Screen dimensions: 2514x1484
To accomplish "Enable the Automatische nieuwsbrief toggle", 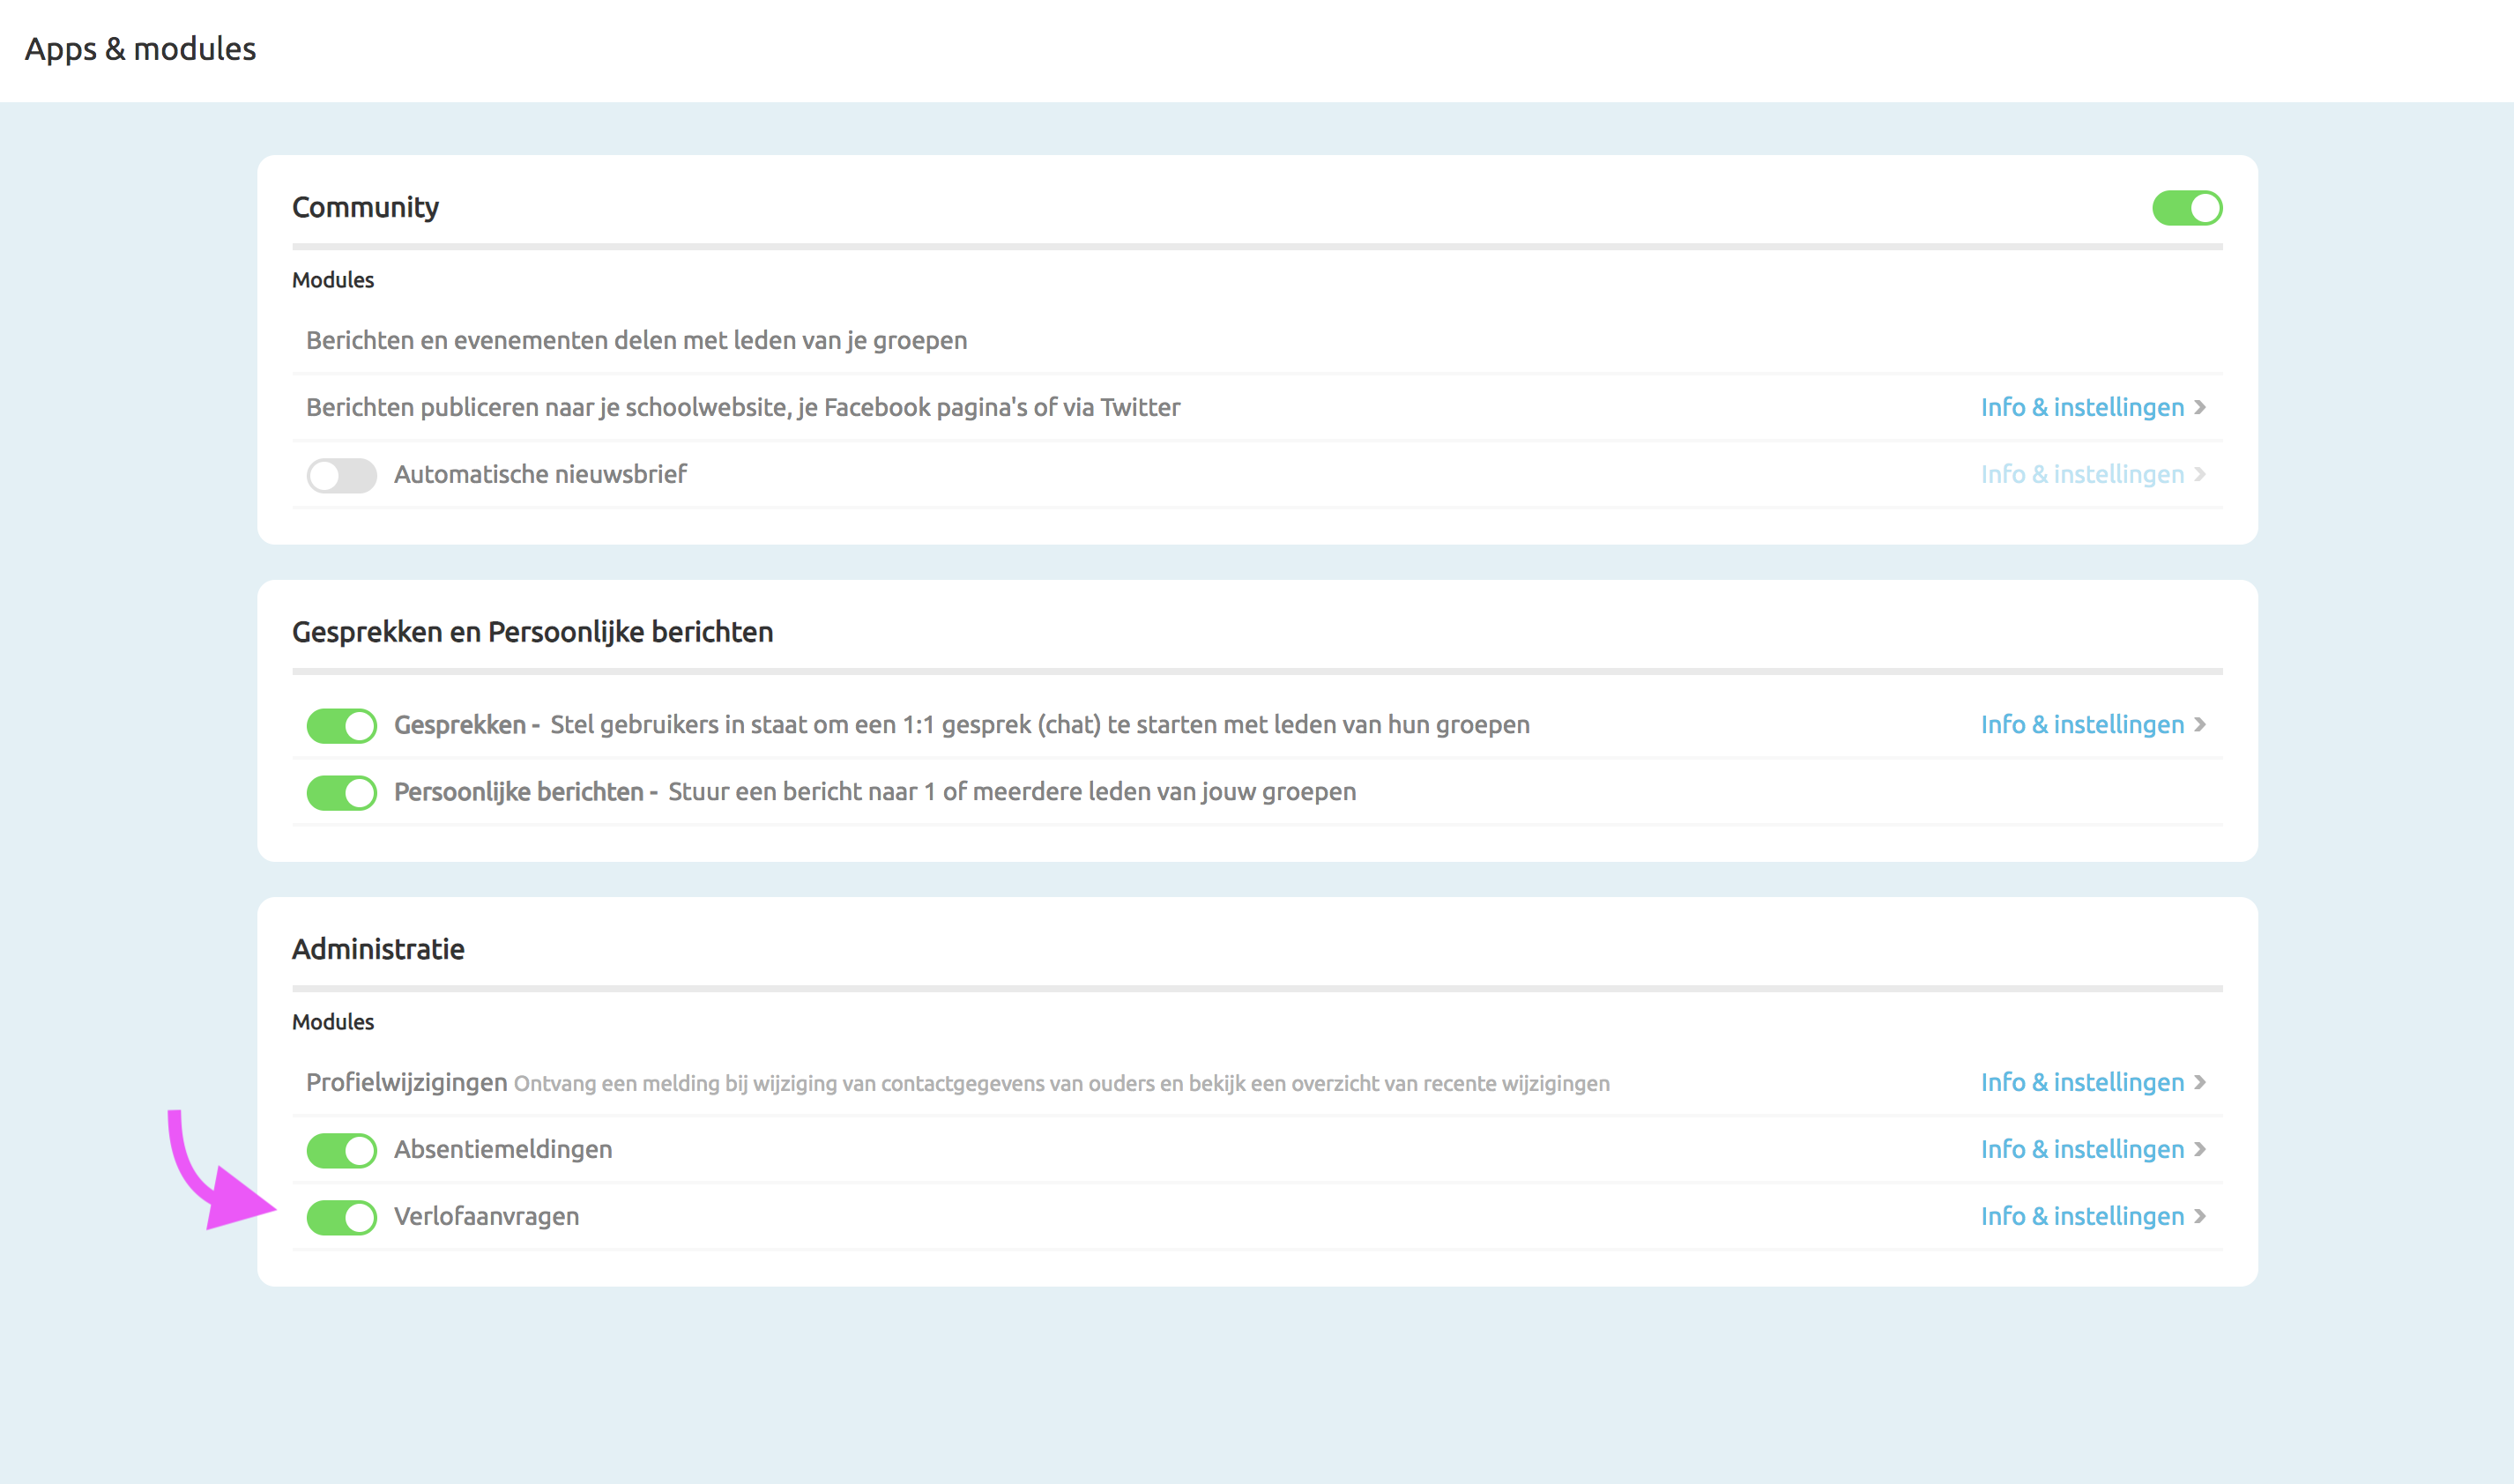I will [x=341, y=475].
